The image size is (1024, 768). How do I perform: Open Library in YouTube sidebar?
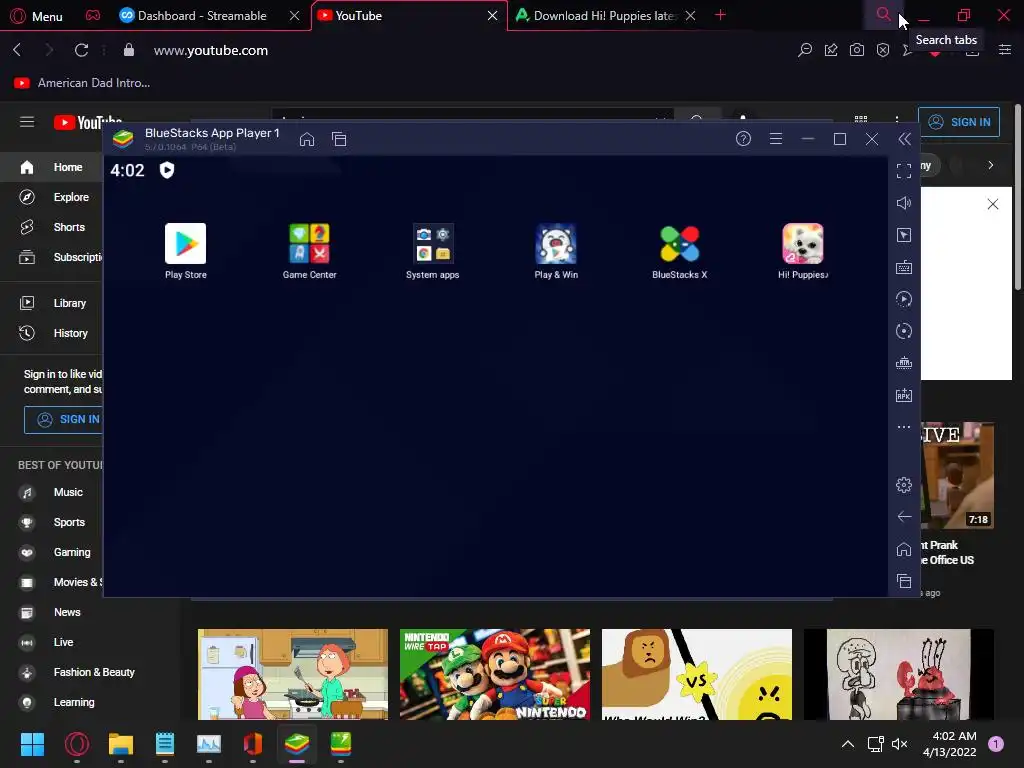tap(52, 303)
